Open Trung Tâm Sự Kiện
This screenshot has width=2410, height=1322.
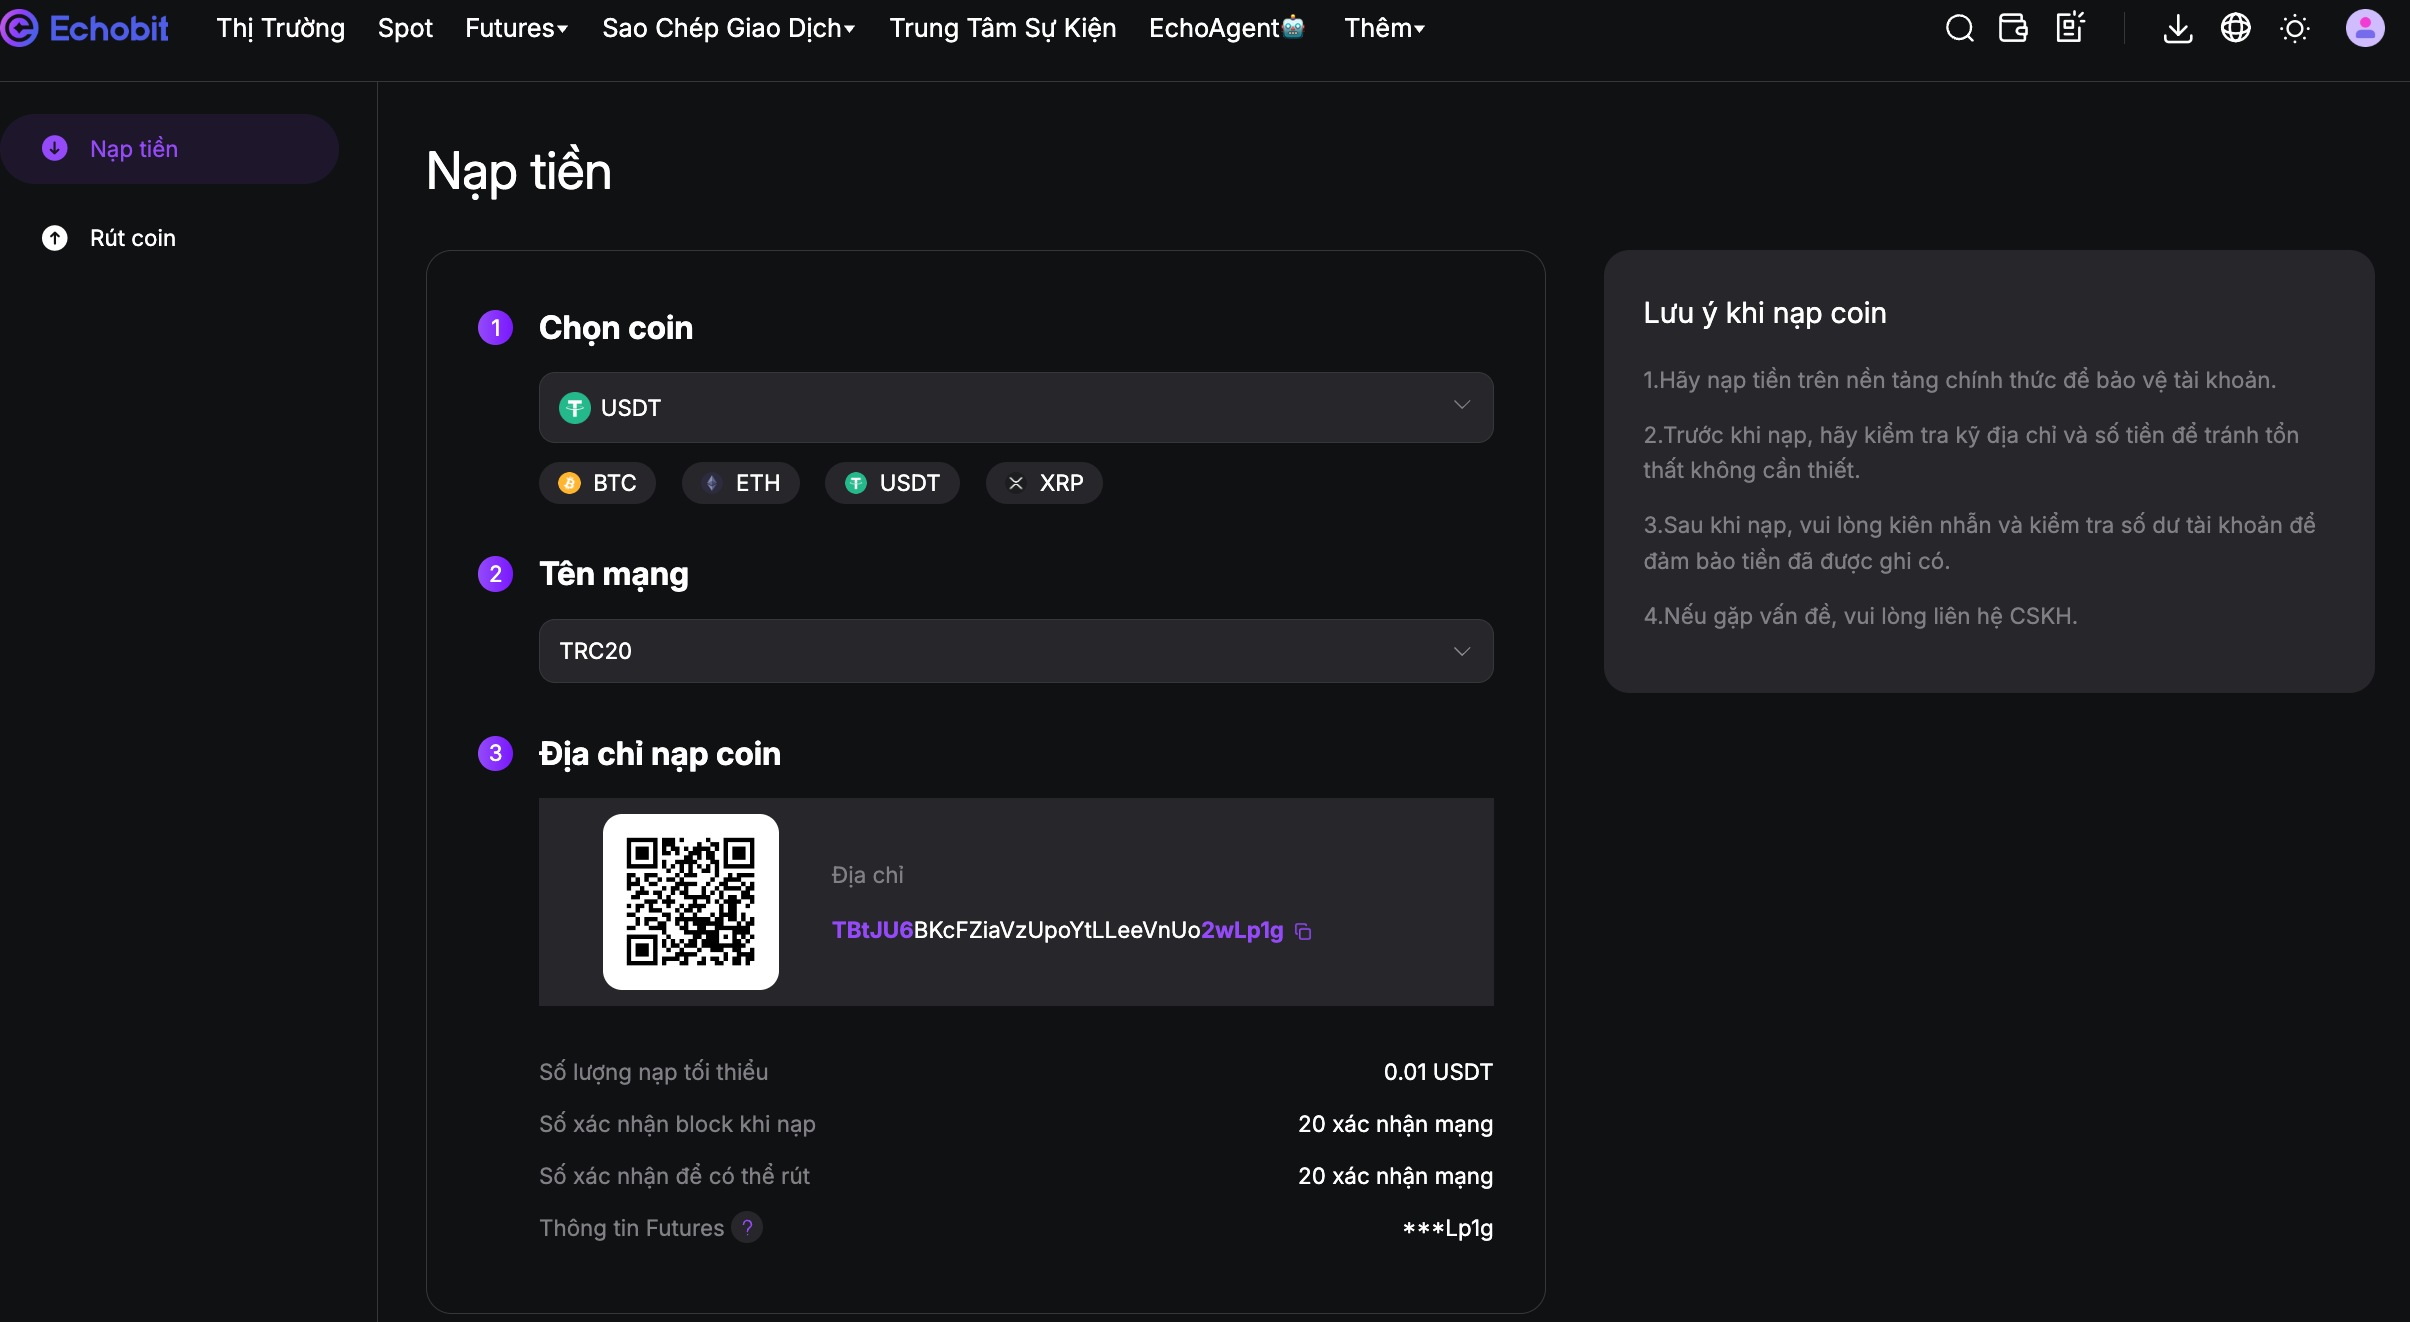point(1003,28)
